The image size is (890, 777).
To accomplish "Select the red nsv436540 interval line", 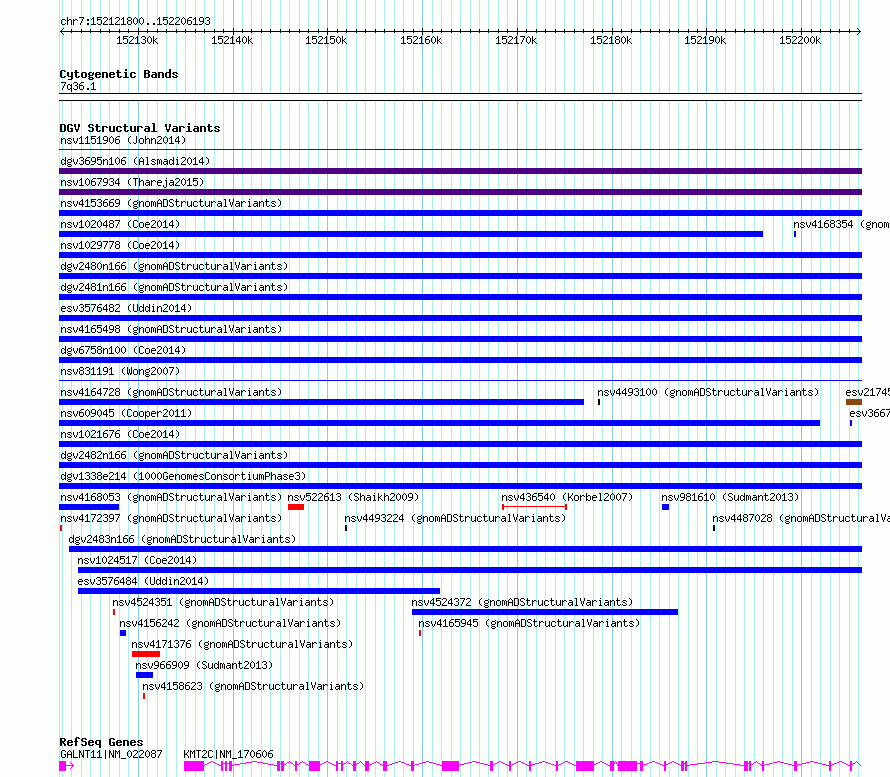I will click(534, 507).
